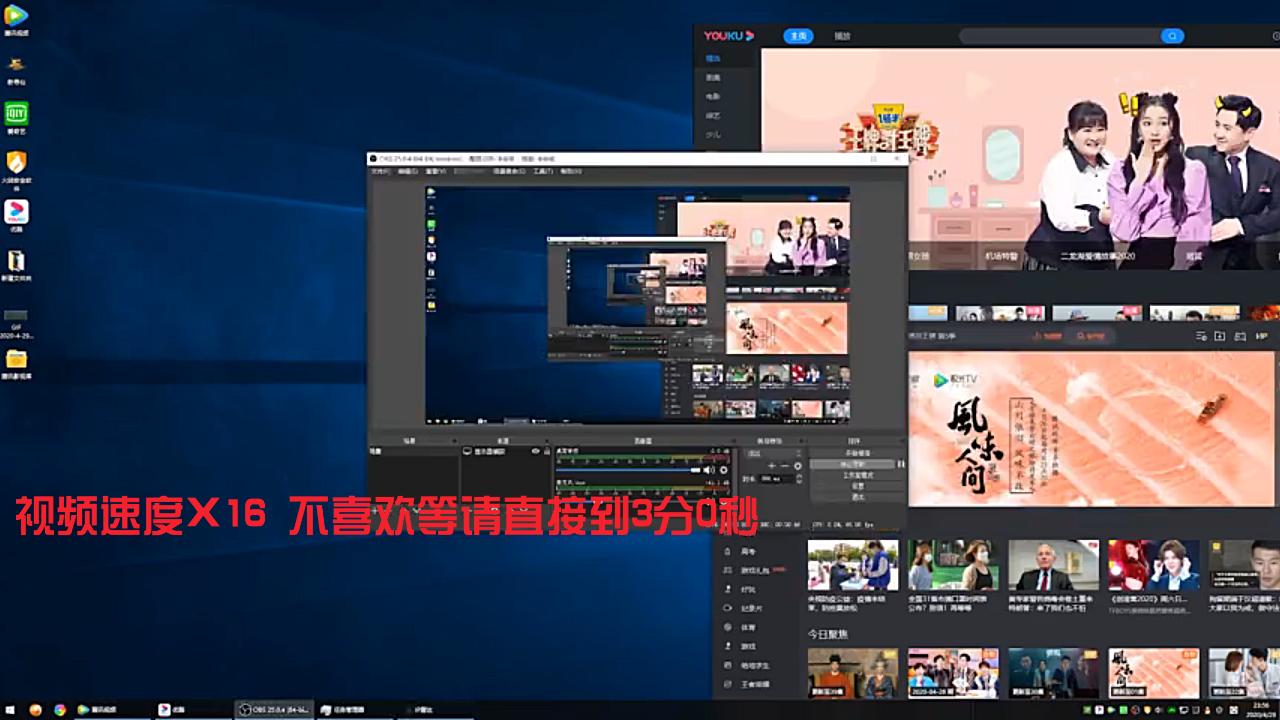Click 开始推流 button in OBS controls
1280x720 pixels.
click(857, 453)
